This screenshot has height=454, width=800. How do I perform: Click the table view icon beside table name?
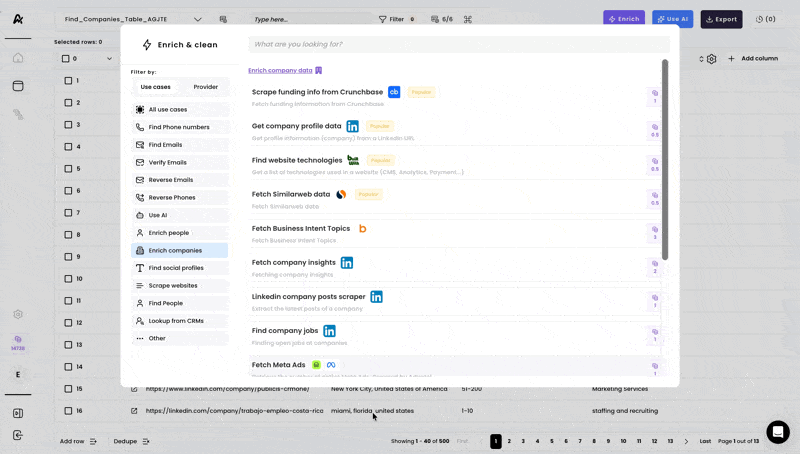click(x=223, y=19)
